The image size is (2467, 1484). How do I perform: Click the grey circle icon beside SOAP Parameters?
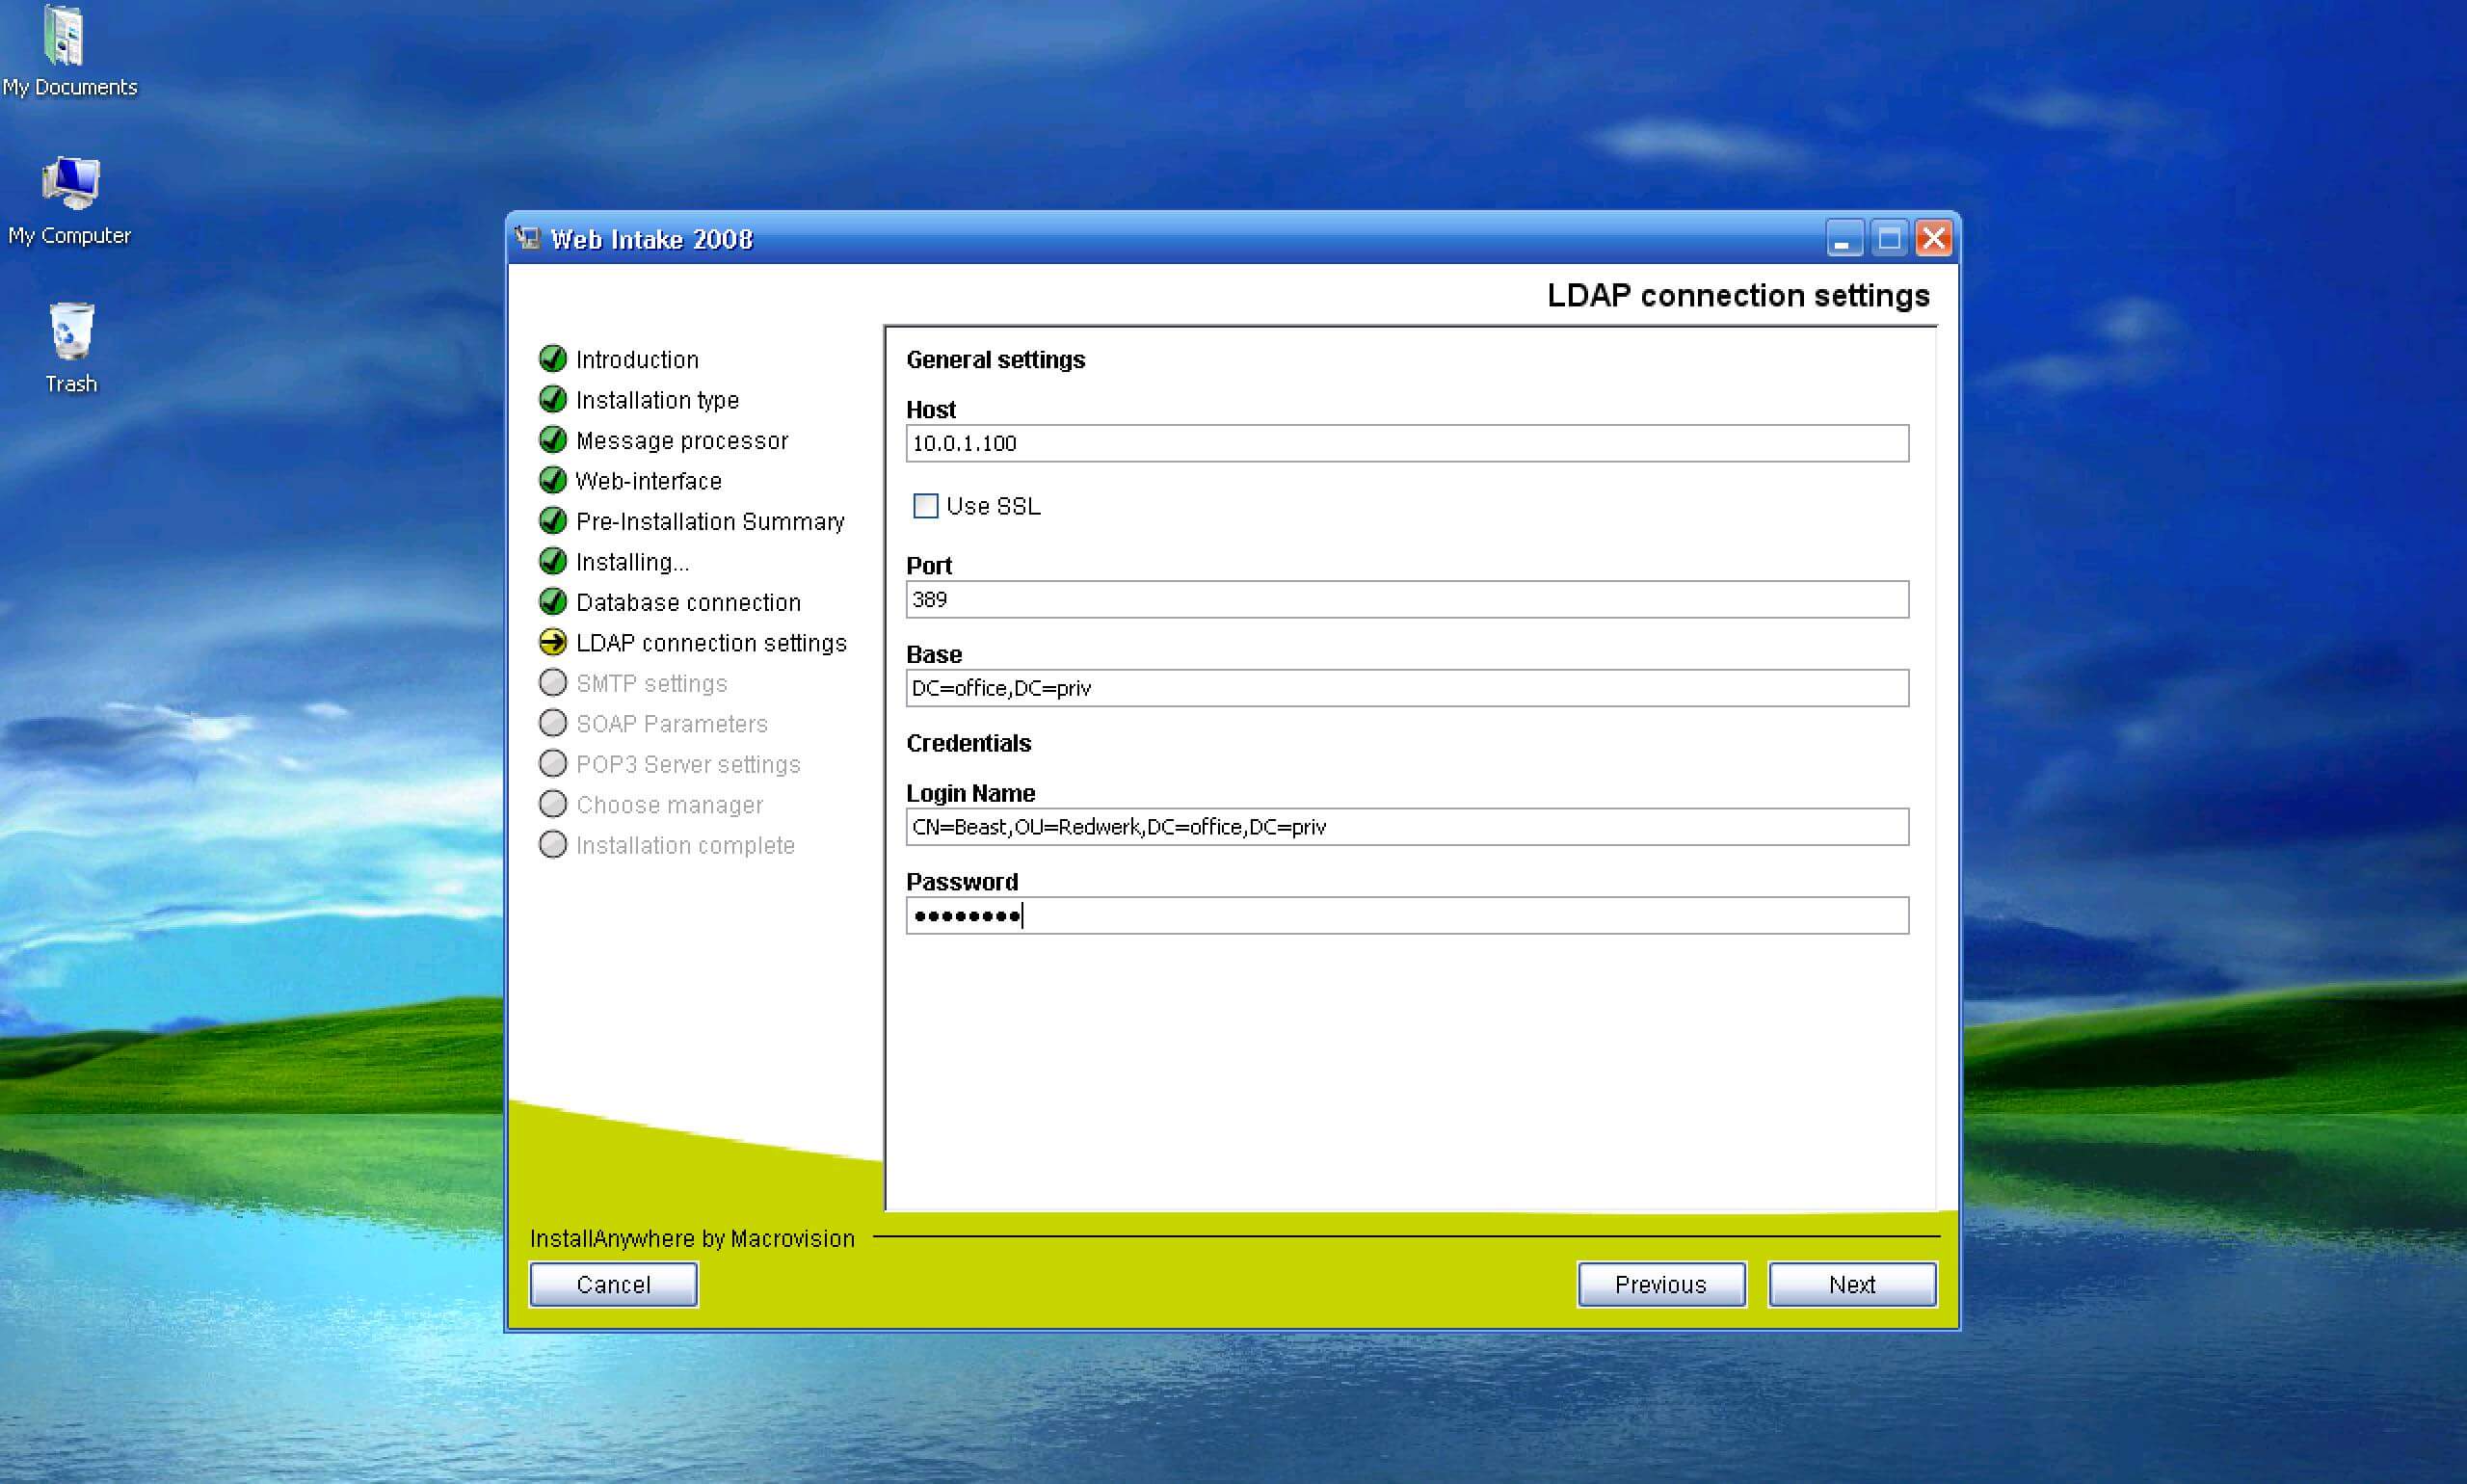553,723
